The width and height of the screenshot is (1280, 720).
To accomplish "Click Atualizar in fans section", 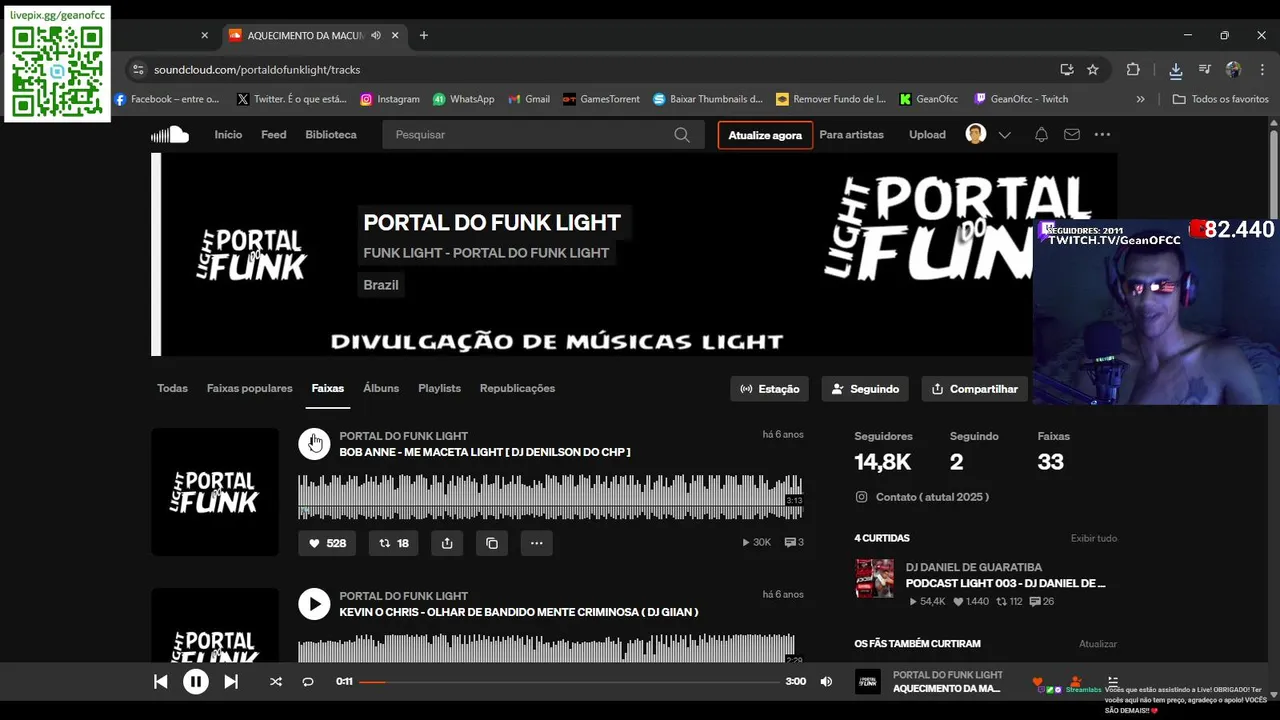I will [1098, 644].
